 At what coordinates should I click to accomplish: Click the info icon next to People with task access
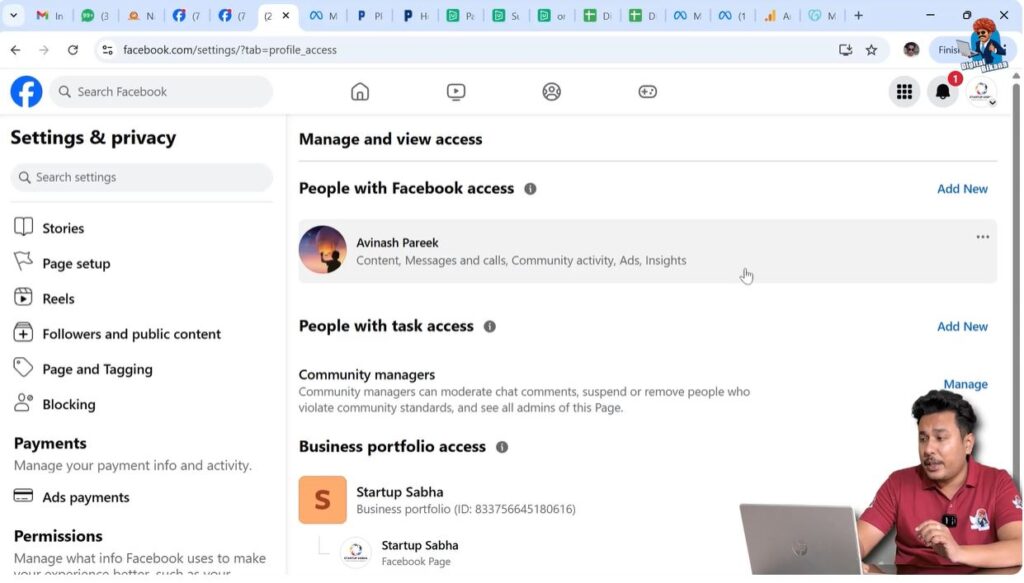[489, 326]
